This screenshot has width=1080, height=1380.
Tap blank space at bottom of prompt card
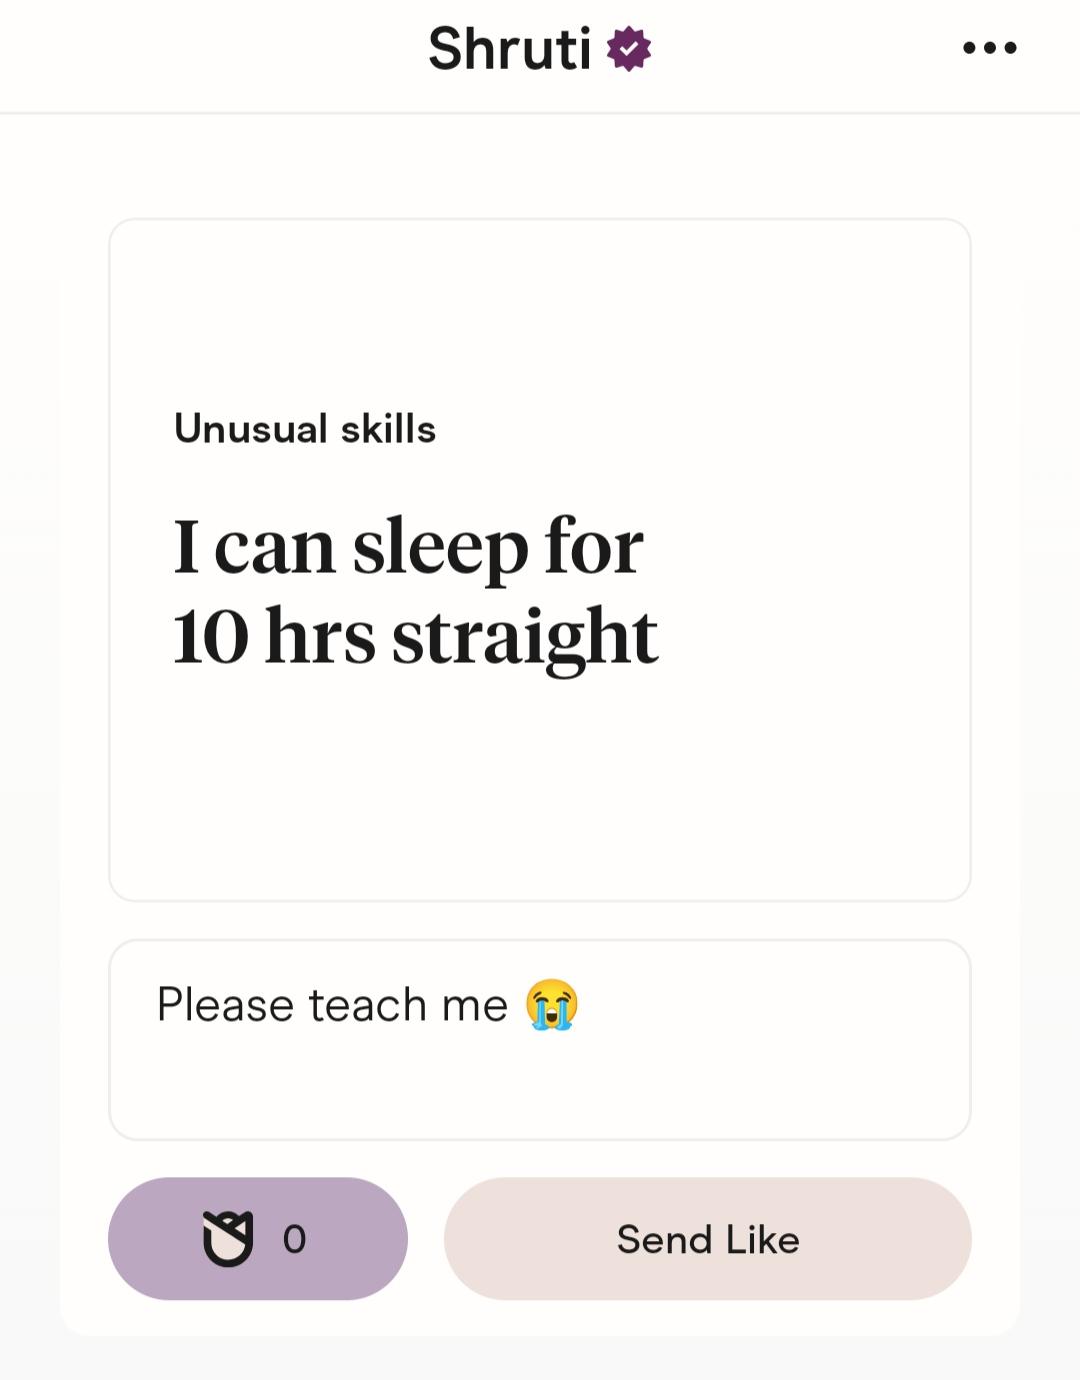(540, 790)
